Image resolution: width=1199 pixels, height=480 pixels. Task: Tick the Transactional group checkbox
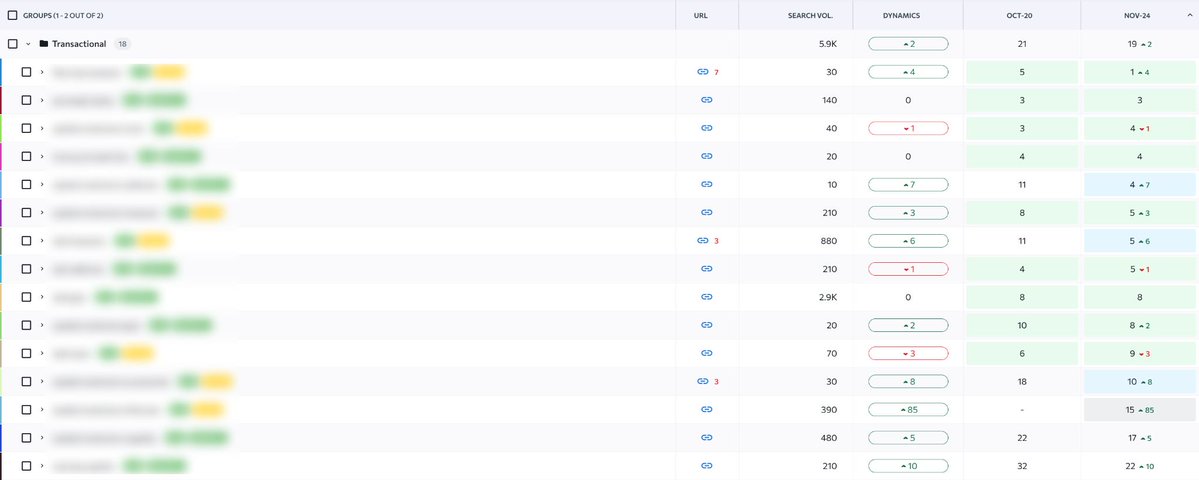[x=12, y=44]
